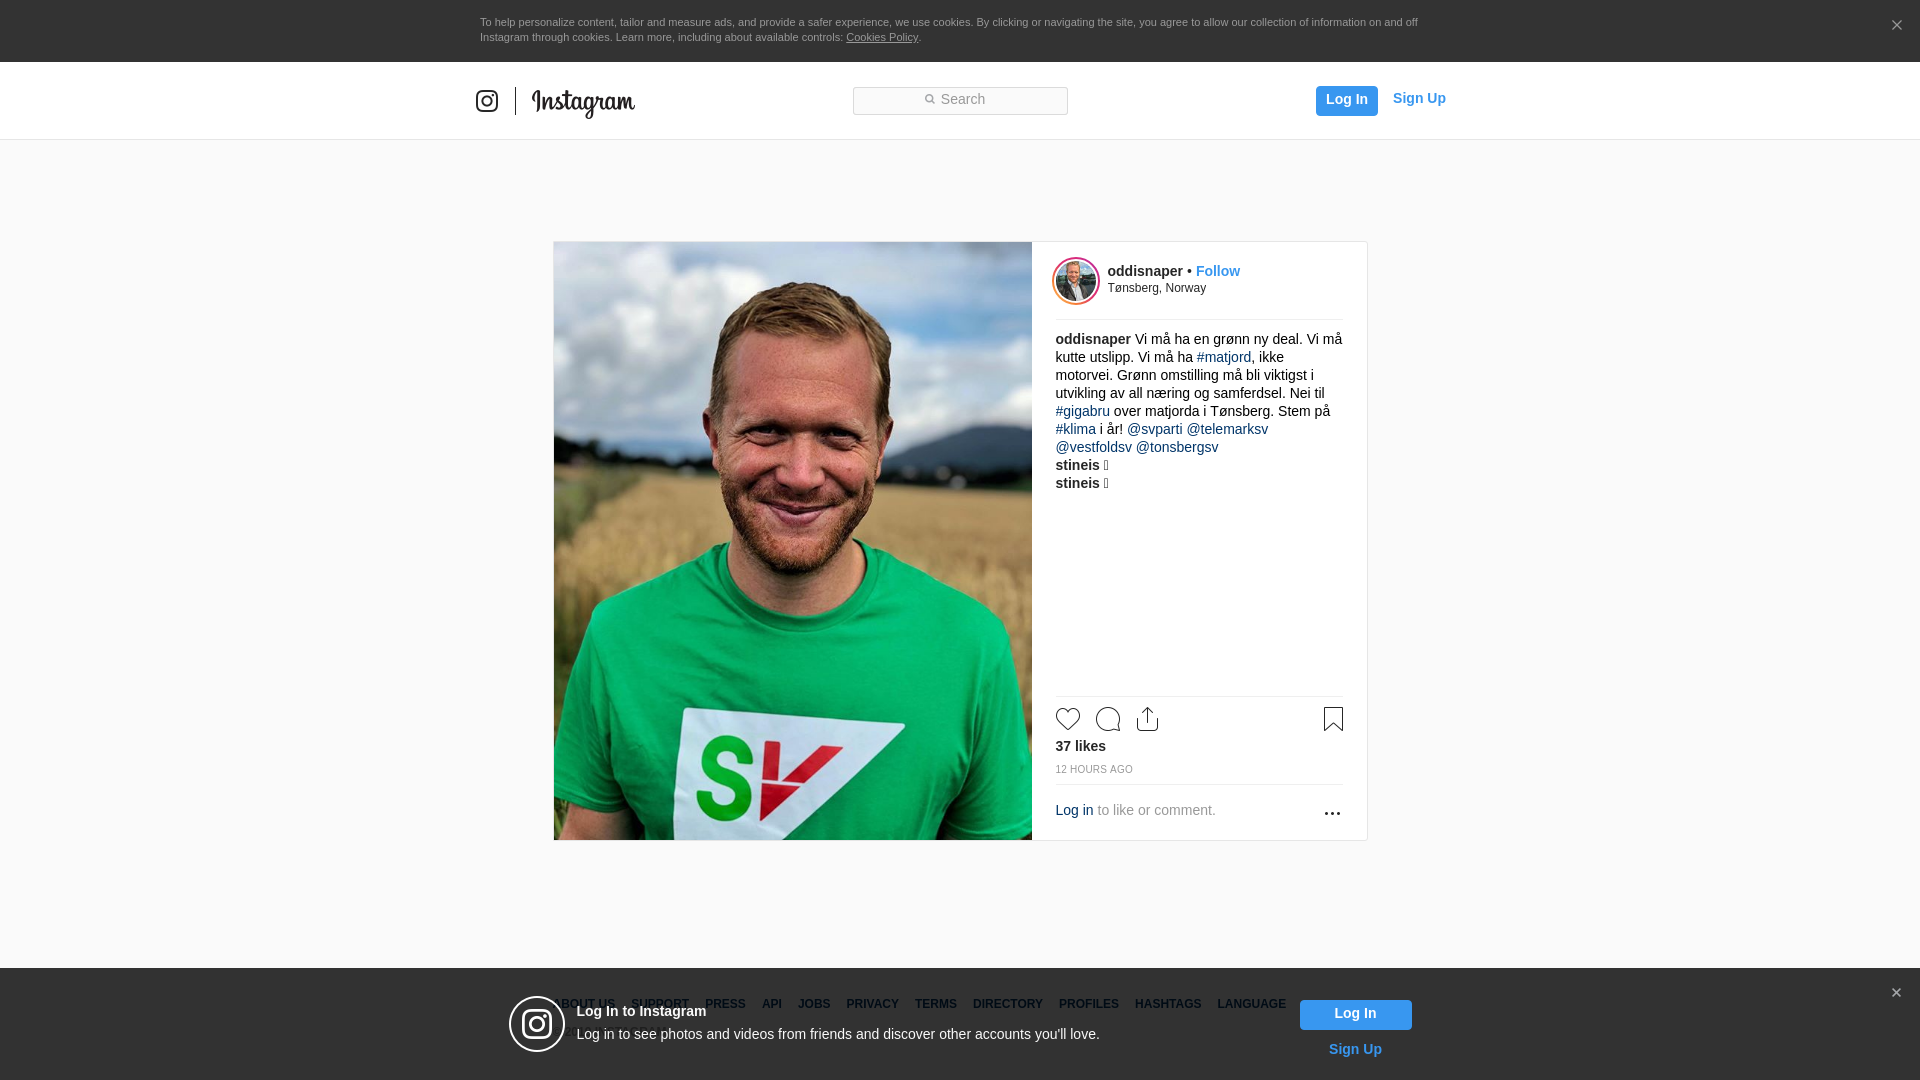Click the 12 HOURS AGO timestamp
The image size is (1920, 1080).
[x=1094, y=770]
